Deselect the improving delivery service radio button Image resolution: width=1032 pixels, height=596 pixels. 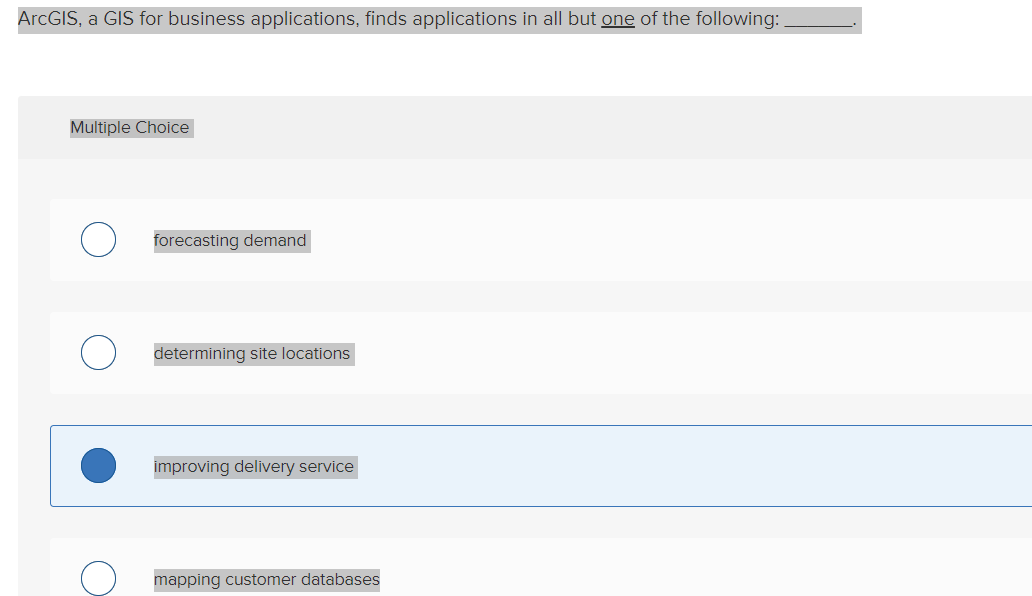[98, 465]
